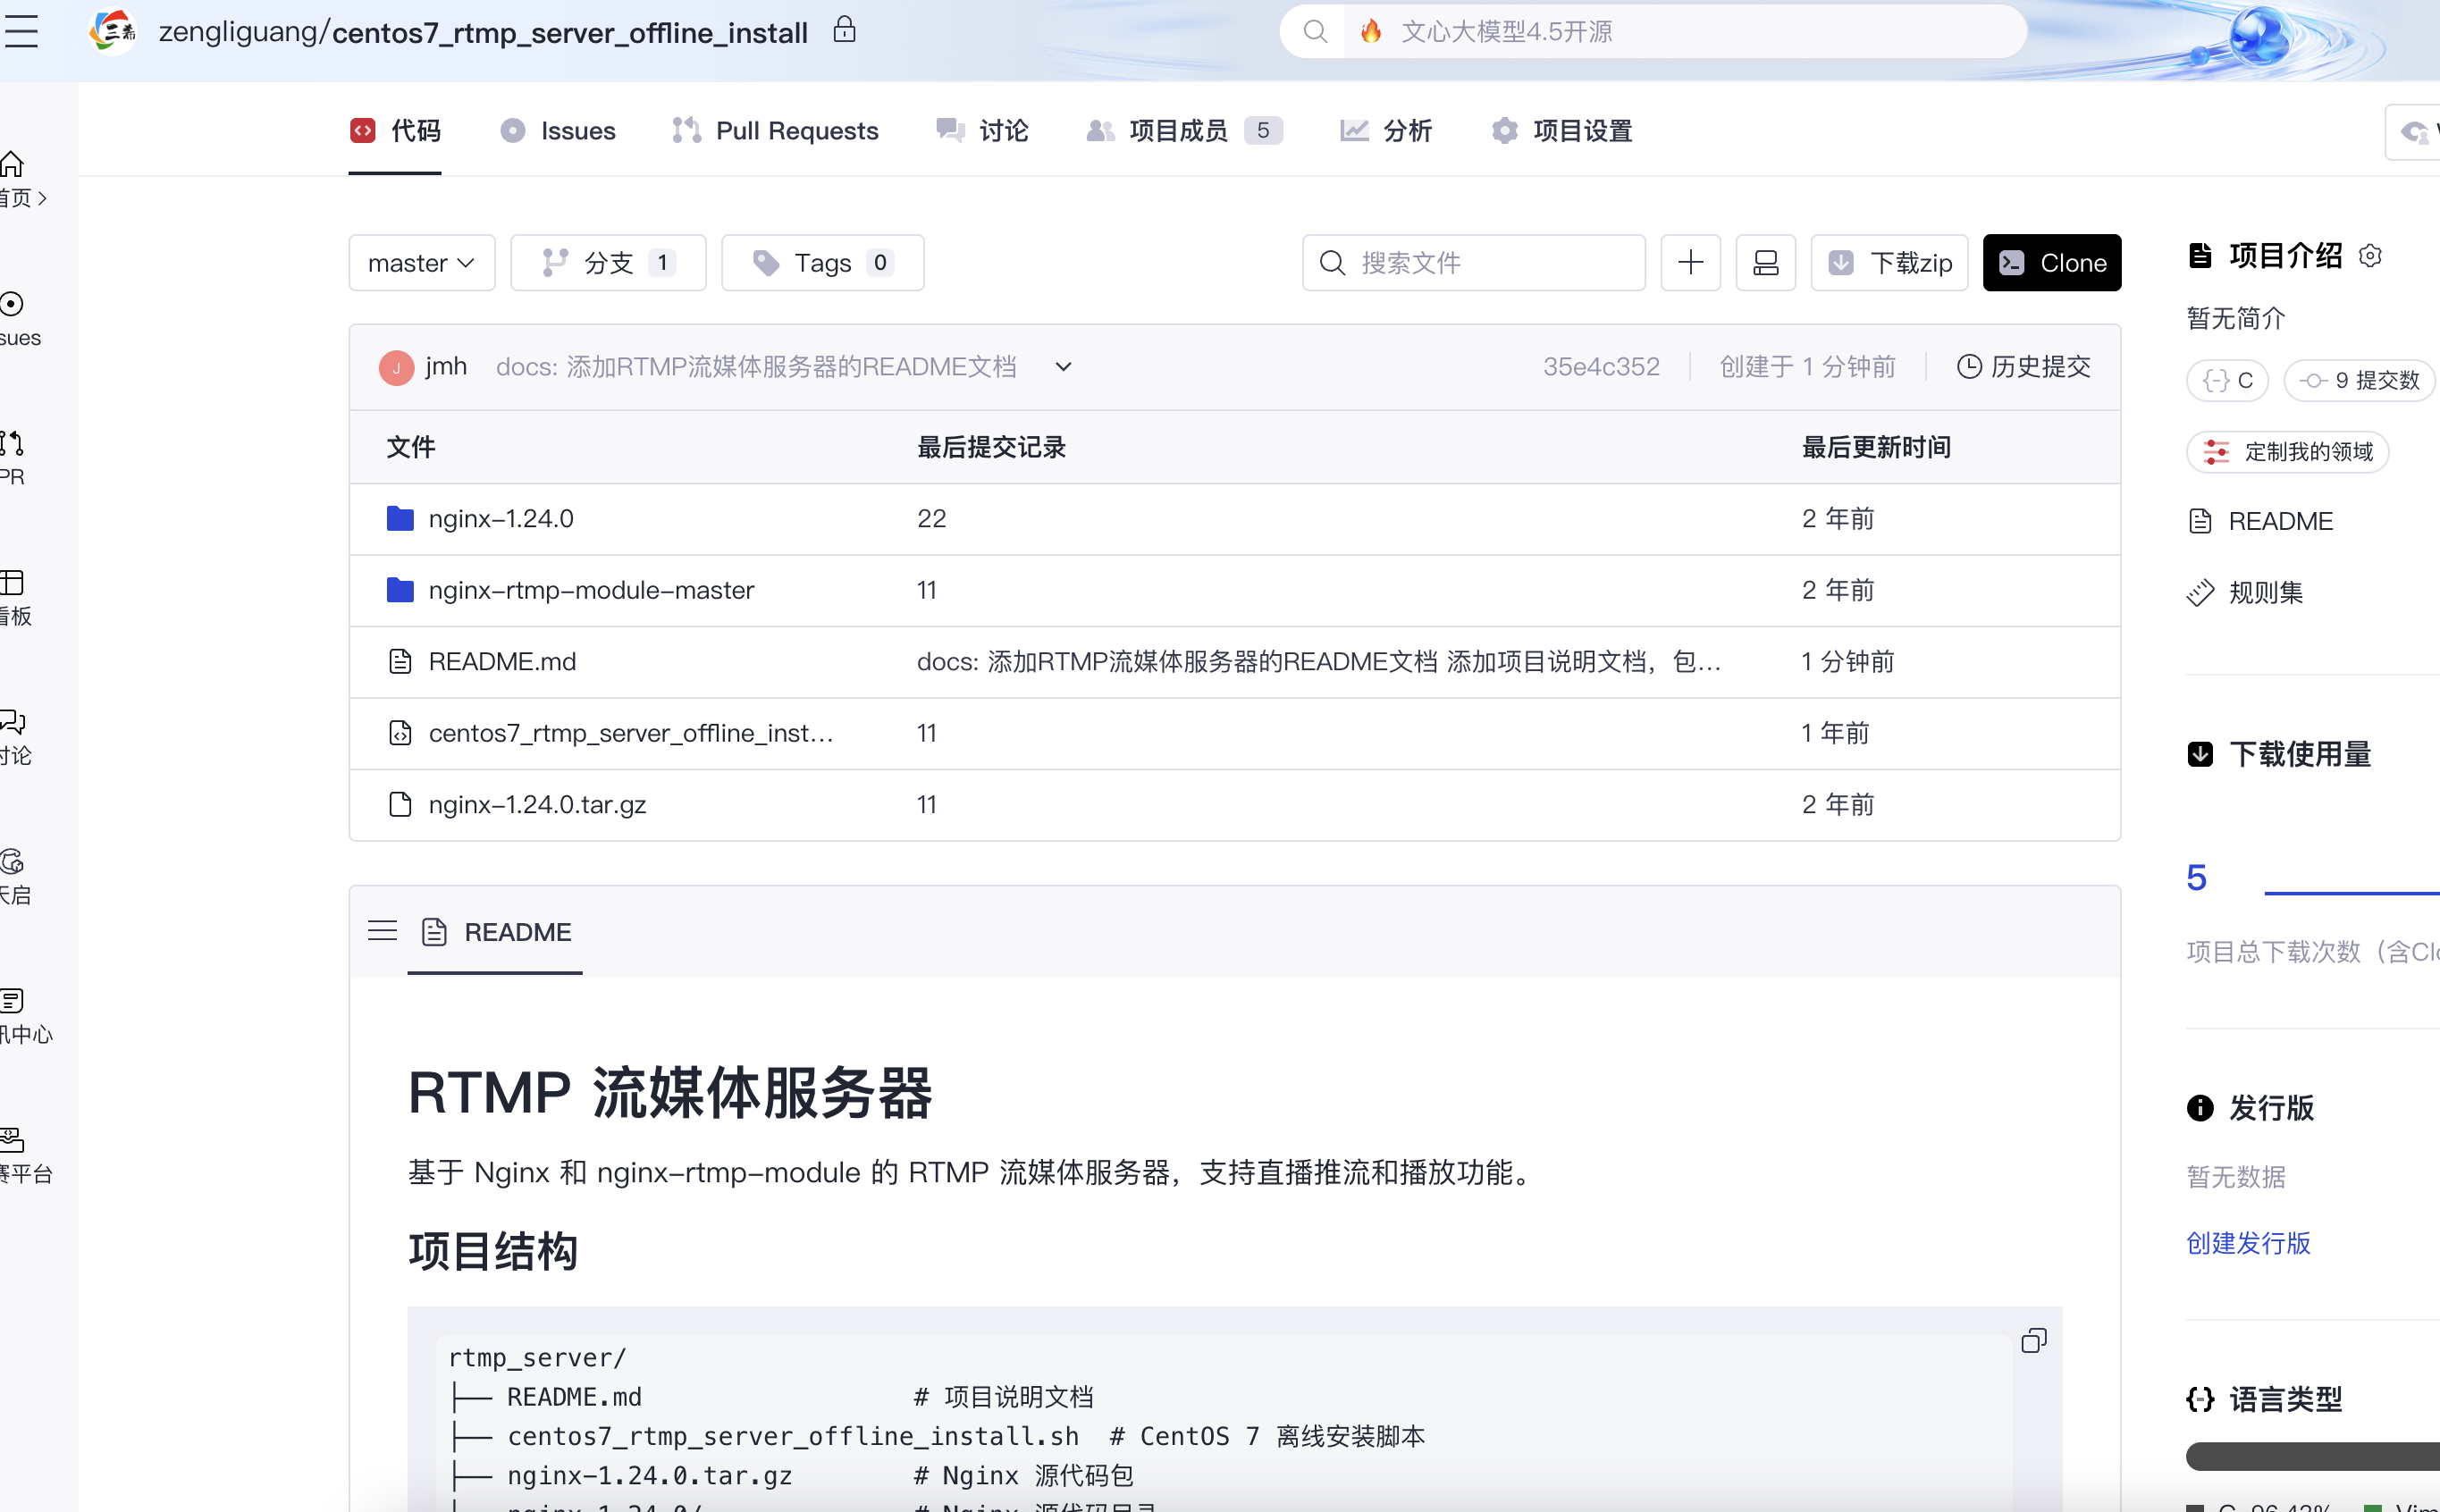Click the lock icon beside repo name
2440x1512 pixels.
tap(845, 29)
